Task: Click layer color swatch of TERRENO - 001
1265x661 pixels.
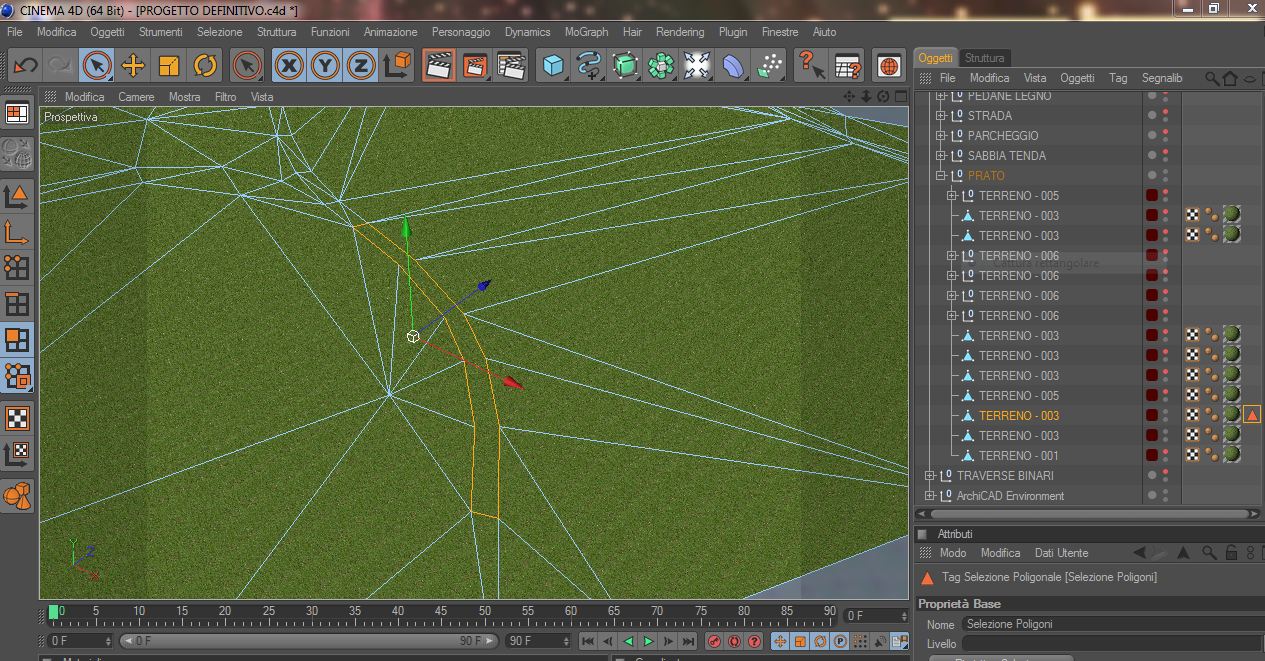Action: pyautogui.click(x=1152, y=456)
